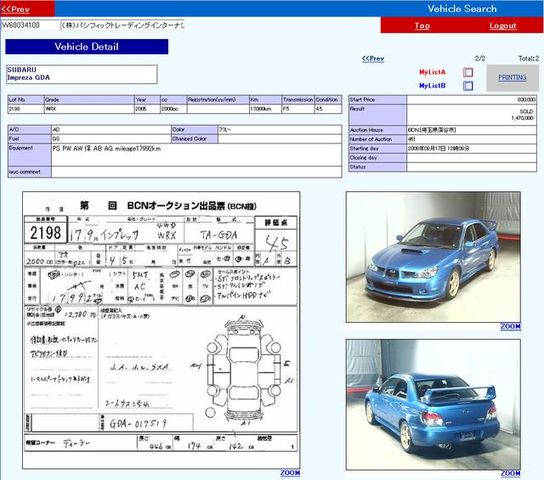Click the Logout link
Screen dimensions: 544x480
[x=503, y=26]
